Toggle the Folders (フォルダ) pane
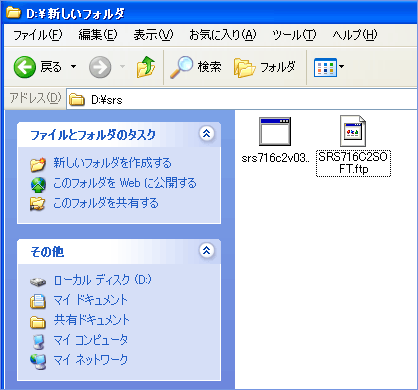Image resolution: width=418 pixels, height=390 pixels. click(265, 67)
